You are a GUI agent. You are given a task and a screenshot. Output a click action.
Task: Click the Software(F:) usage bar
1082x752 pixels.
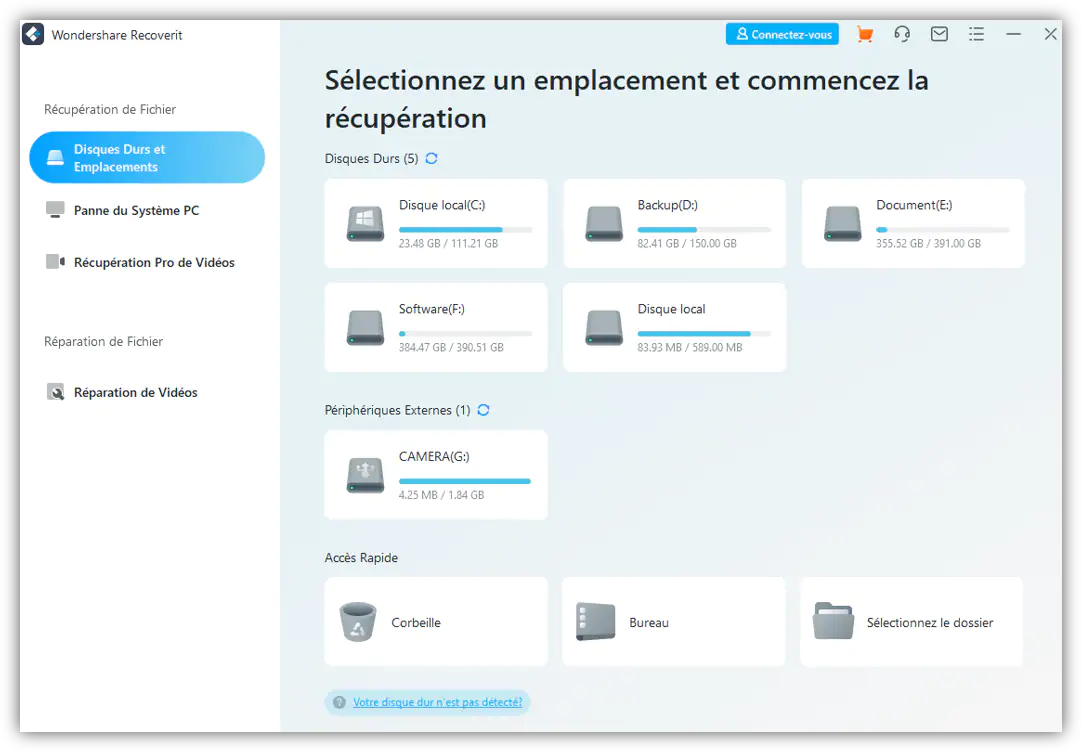coord(465,334)
